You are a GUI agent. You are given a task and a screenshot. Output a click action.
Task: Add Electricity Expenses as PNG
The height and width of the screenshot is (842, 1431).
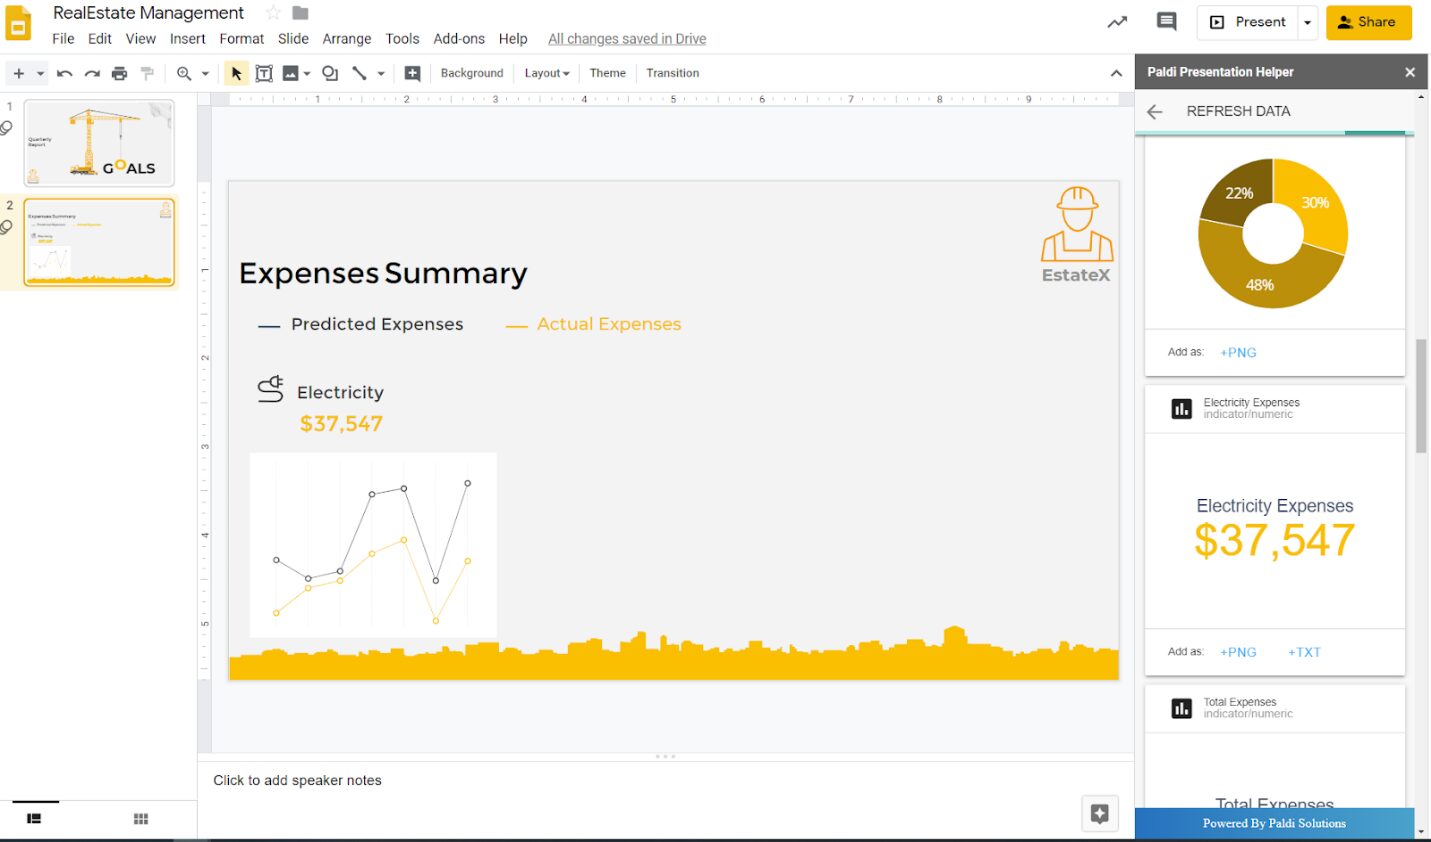pyautogui.click(x=1238, y=651)
